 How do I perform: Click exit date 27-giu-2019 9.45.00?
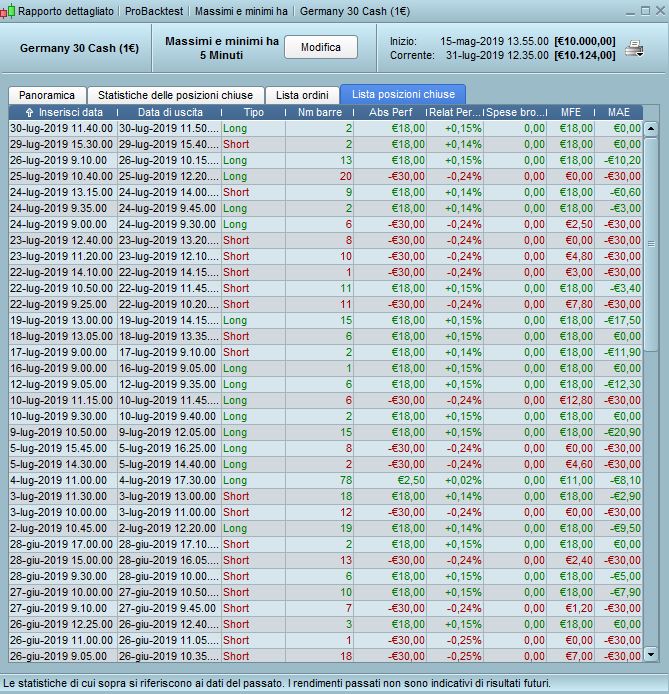click(x=167, y=608)
